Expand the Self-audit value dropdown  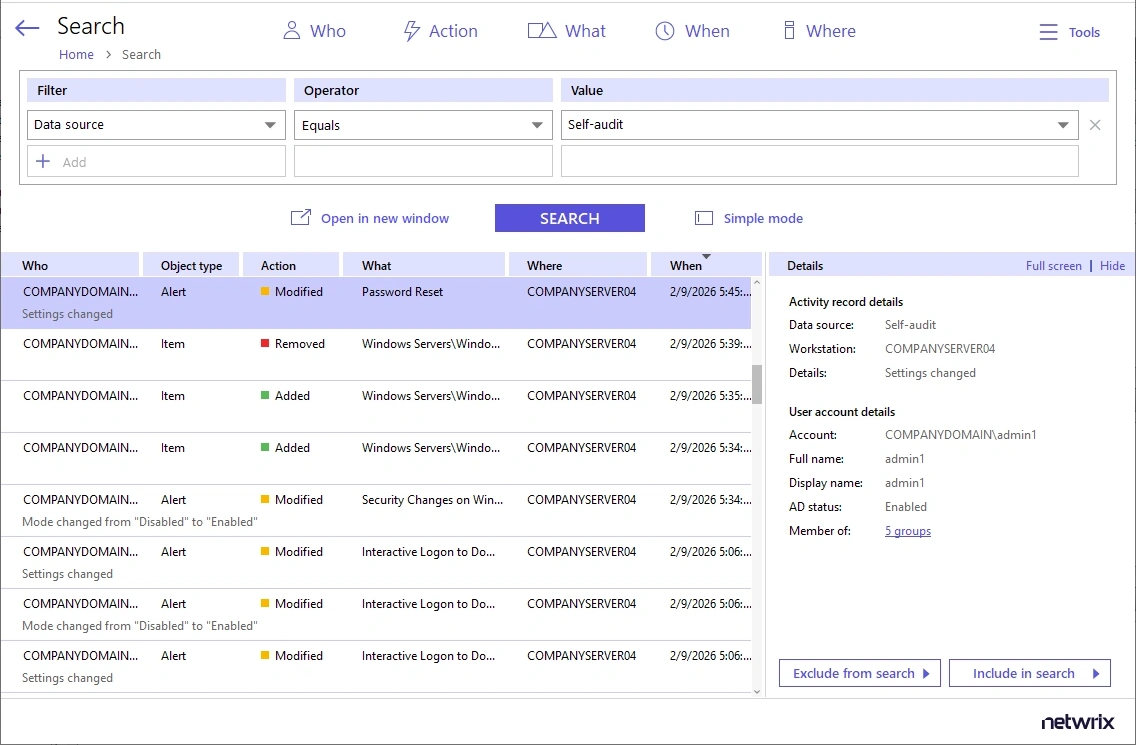(1062, 125)
